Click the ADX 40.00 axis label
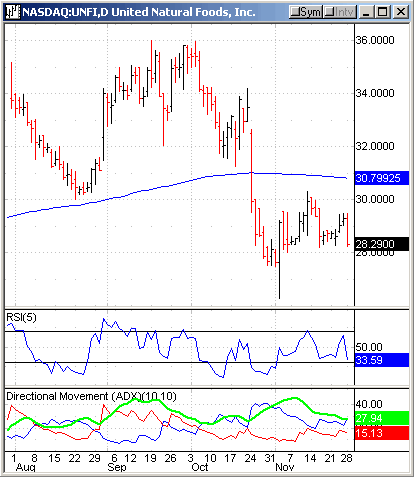Image resolution: width=414 pixels, height=477 pixels. [369, 404]
